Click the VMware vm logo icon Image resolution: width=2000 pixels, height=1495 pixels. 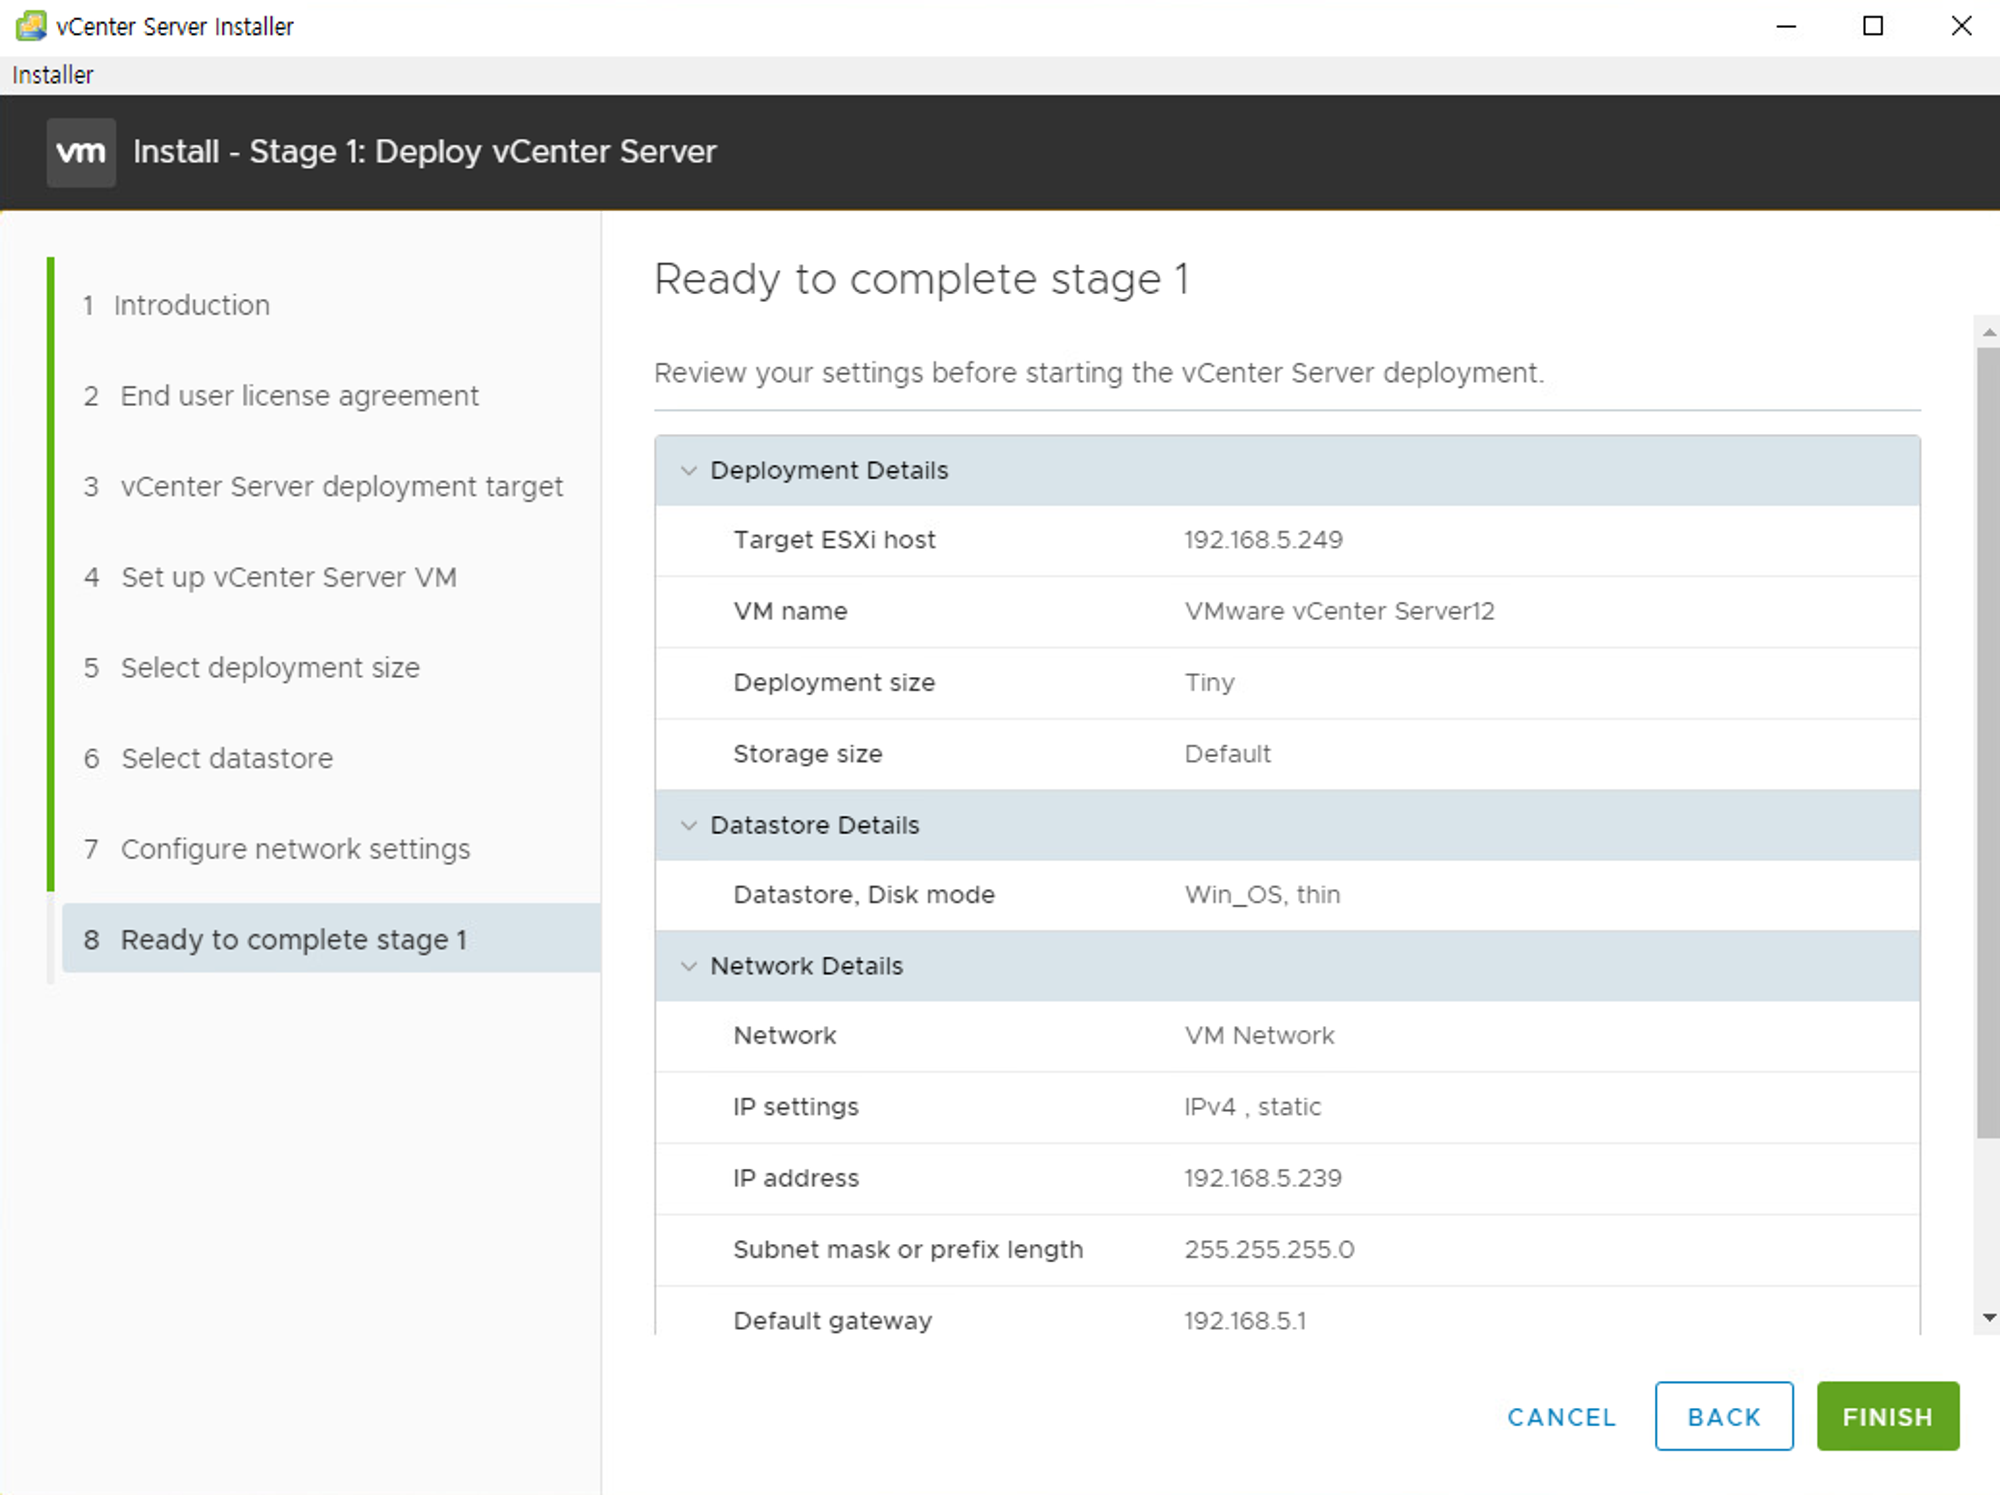[x=81, y=152]
